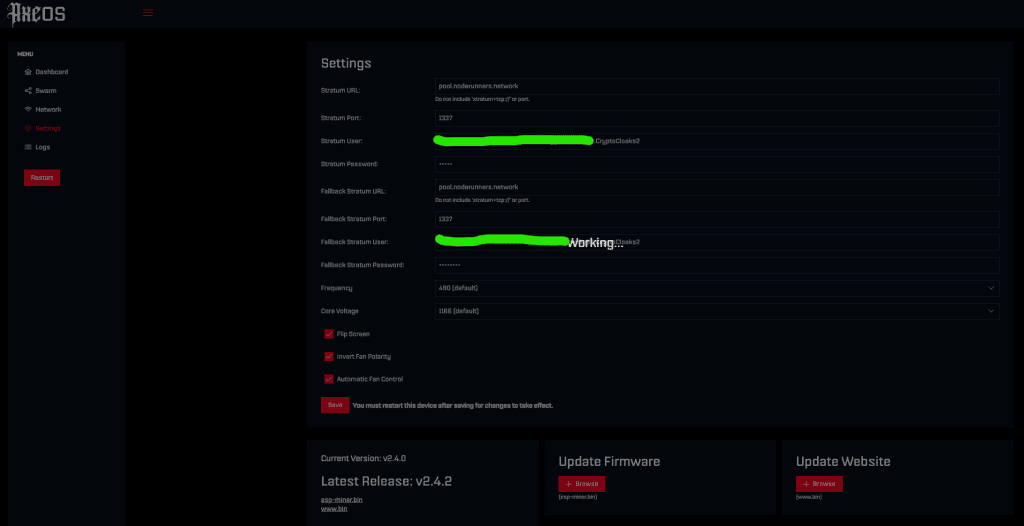1024x526 pixels.
Task: Focus the Fallback Stratum Port field
Action: pyautogui.click(x=717, y=219)
